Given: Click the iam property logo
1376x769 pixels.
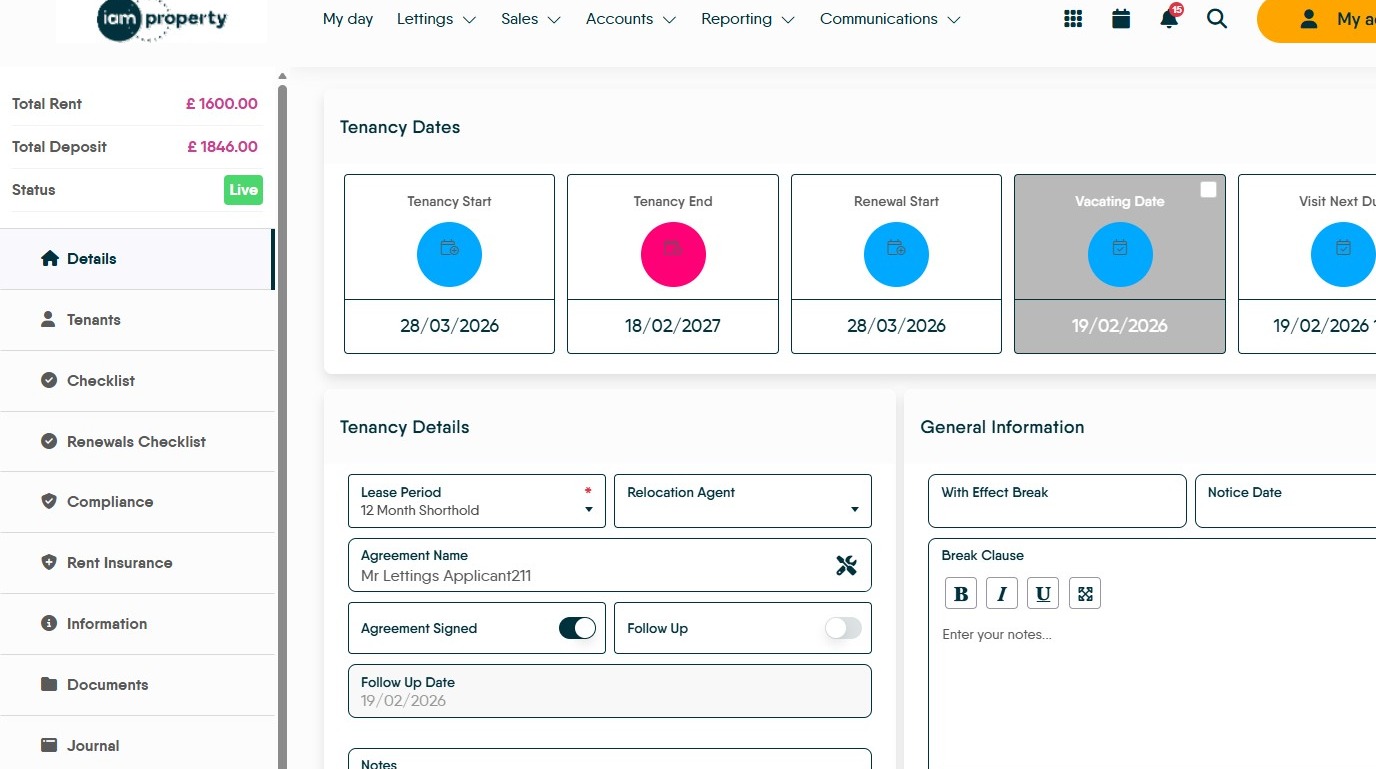Looking at the screenshot, I should 162,20.
